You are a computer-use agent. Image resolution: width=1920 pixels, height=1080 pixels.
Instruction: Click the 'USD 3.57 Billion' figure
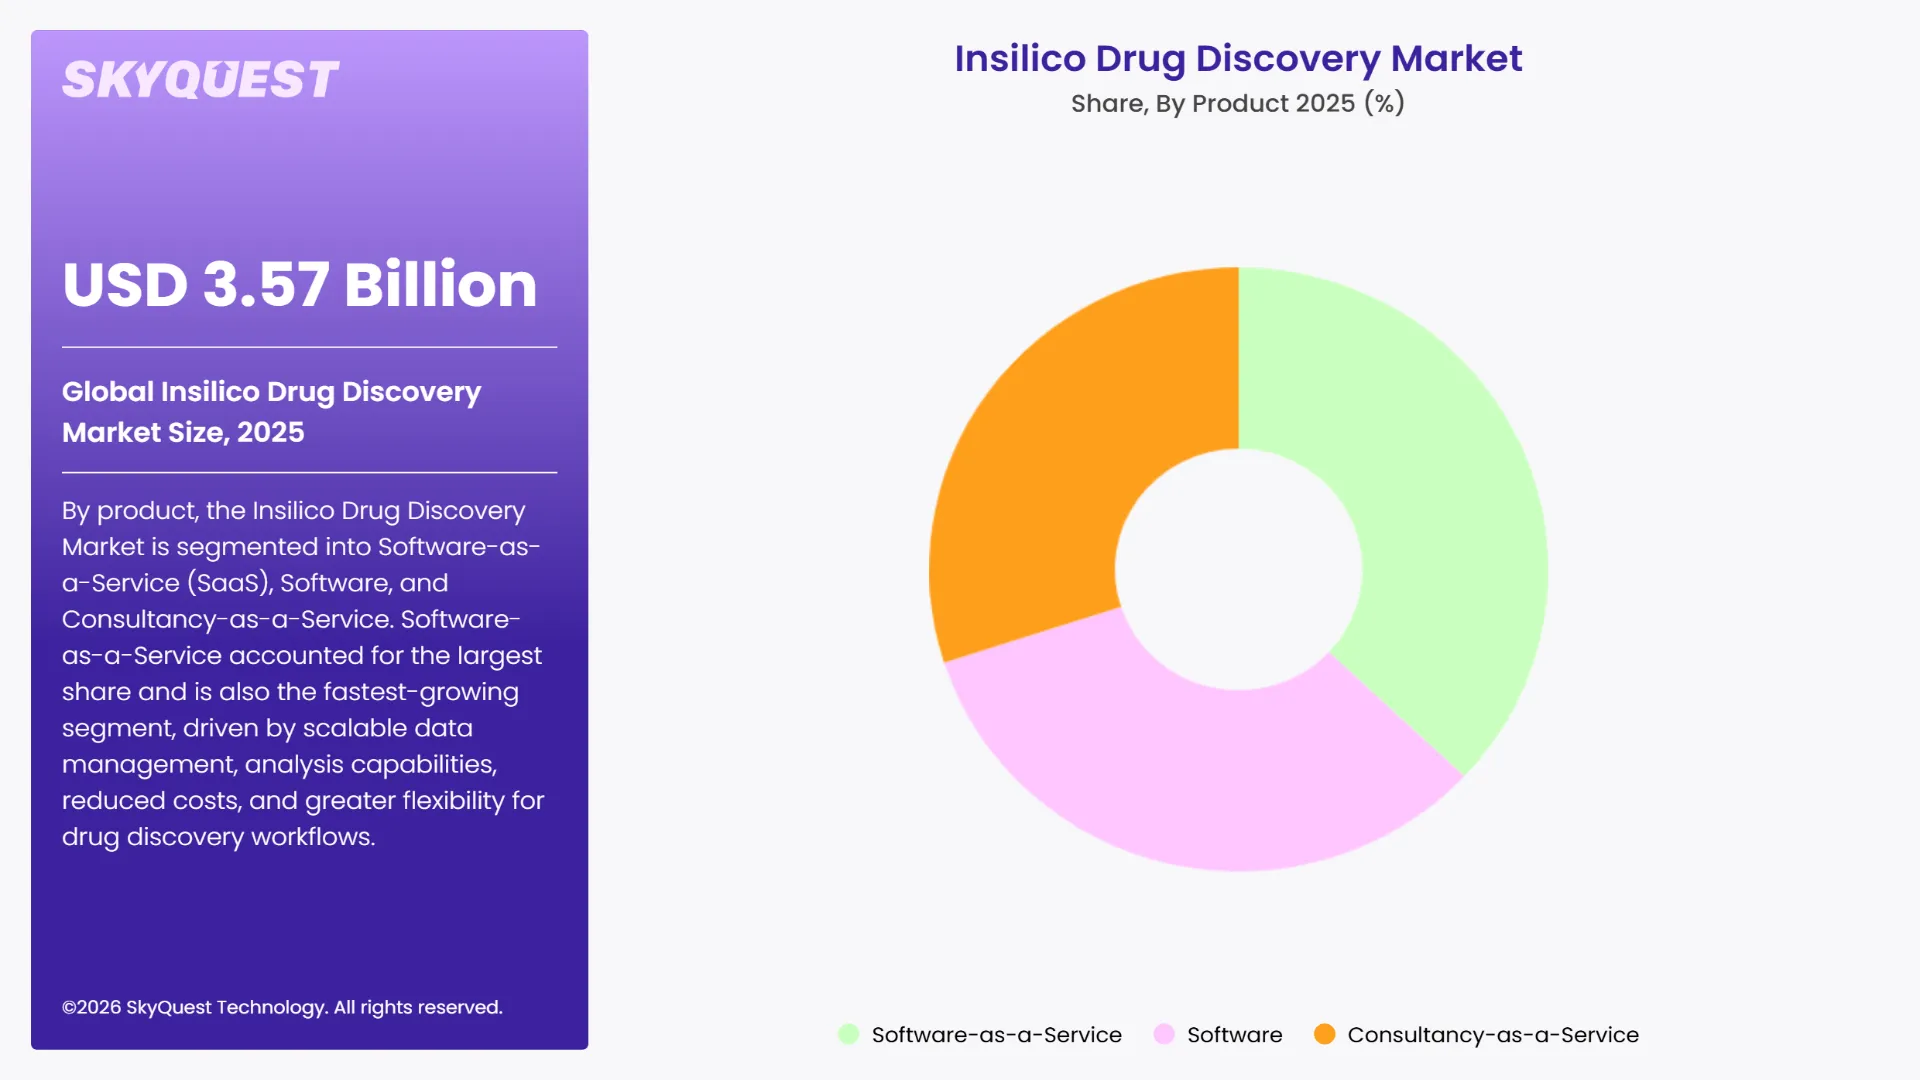click(300, 284)
